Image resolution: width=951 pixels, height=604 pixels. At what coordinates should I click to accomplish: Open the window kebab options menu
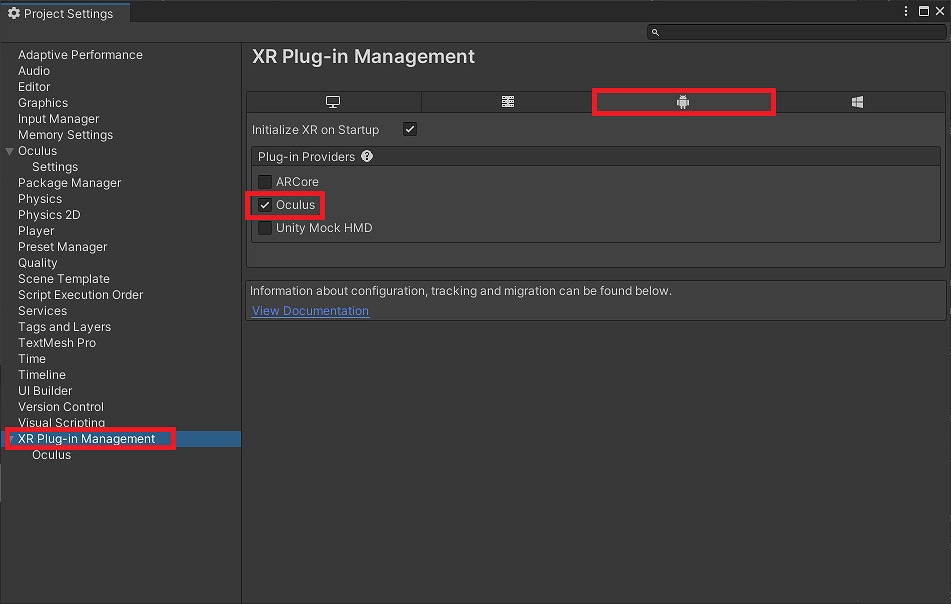(906, 11)
